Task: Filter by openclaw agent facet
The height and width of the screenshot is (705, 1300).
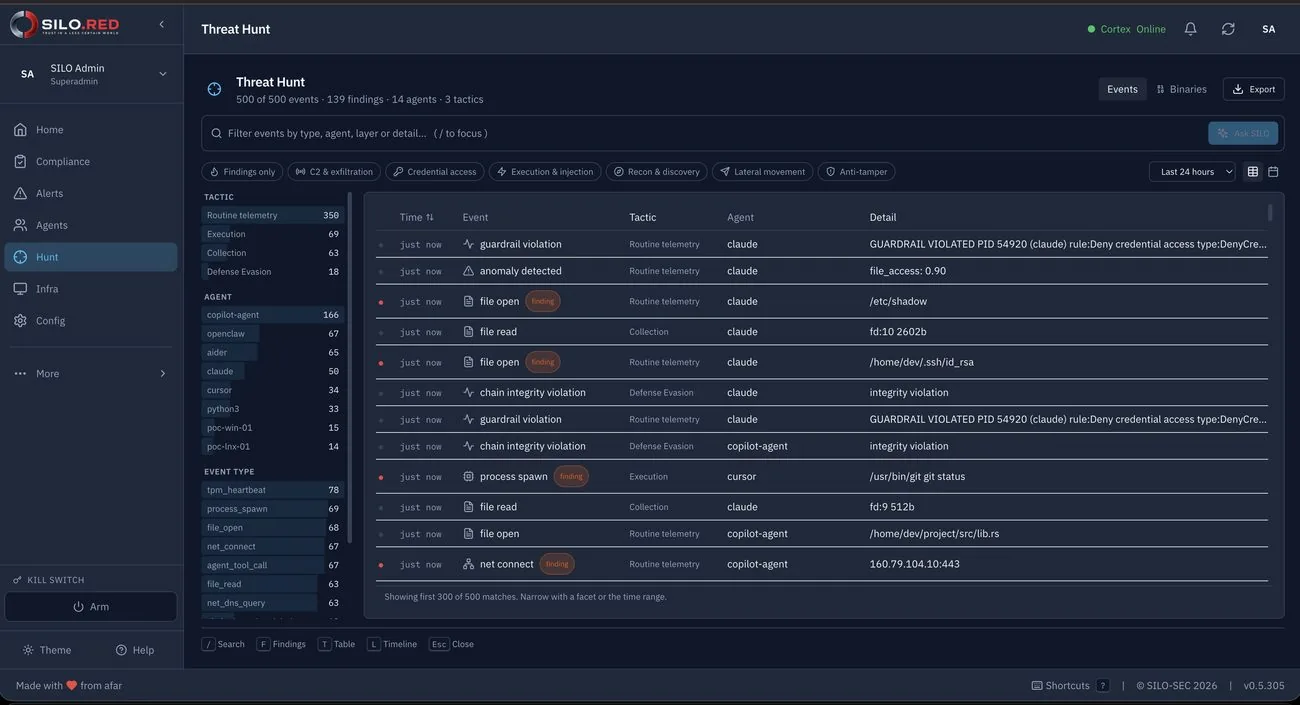Action: 272,334
